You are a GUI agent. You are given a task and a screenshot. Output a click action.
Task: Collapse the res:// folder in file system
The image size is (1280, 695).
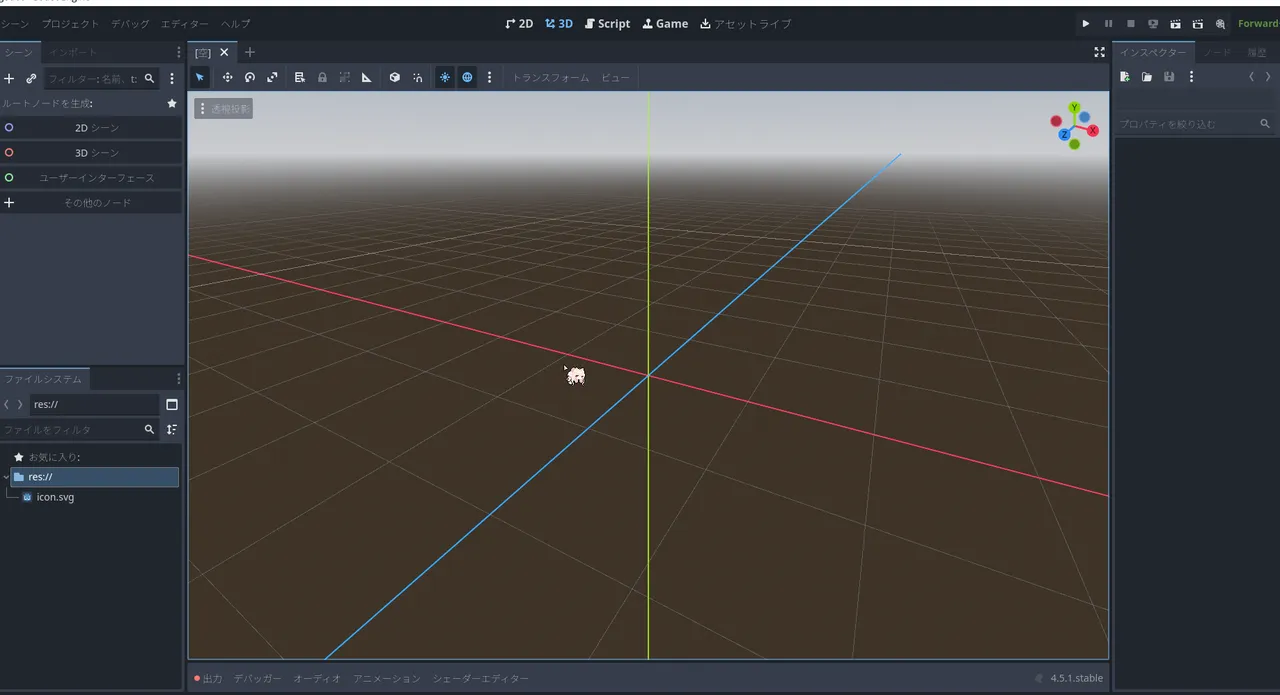pyautogui.click(x=6, y=477)
